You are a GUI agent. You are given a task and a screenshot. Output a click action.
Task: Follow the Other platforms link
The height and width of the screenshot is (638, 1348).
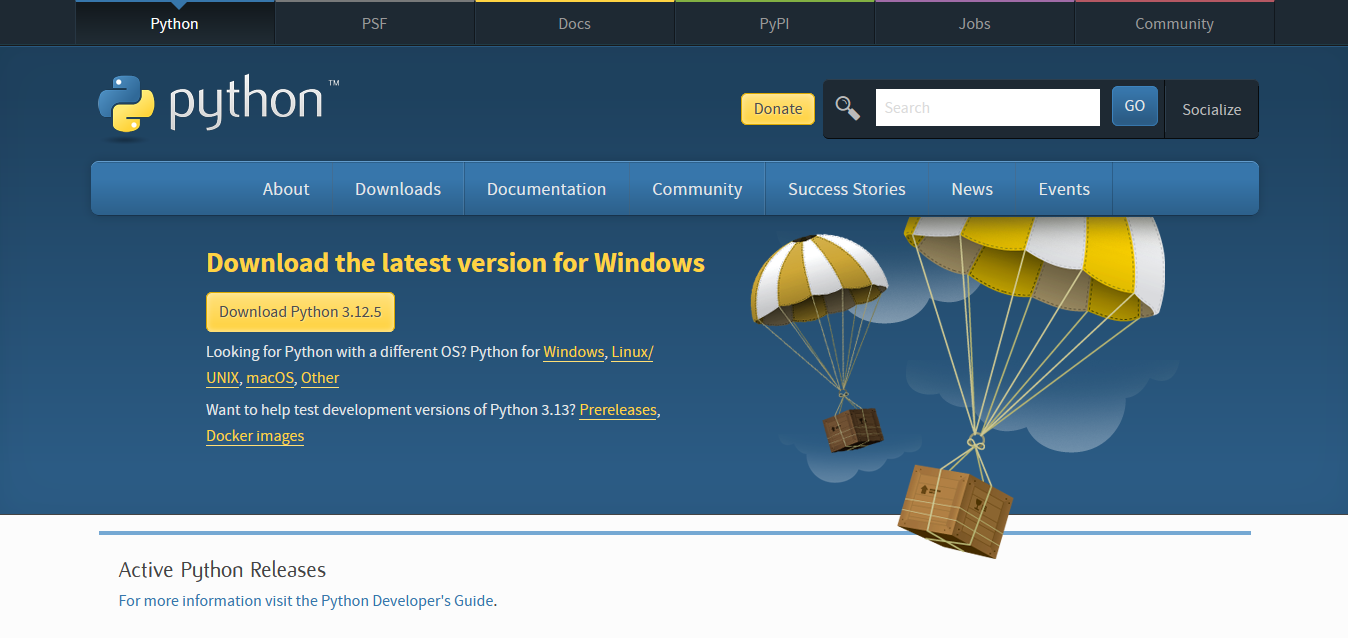click(320, 378)
